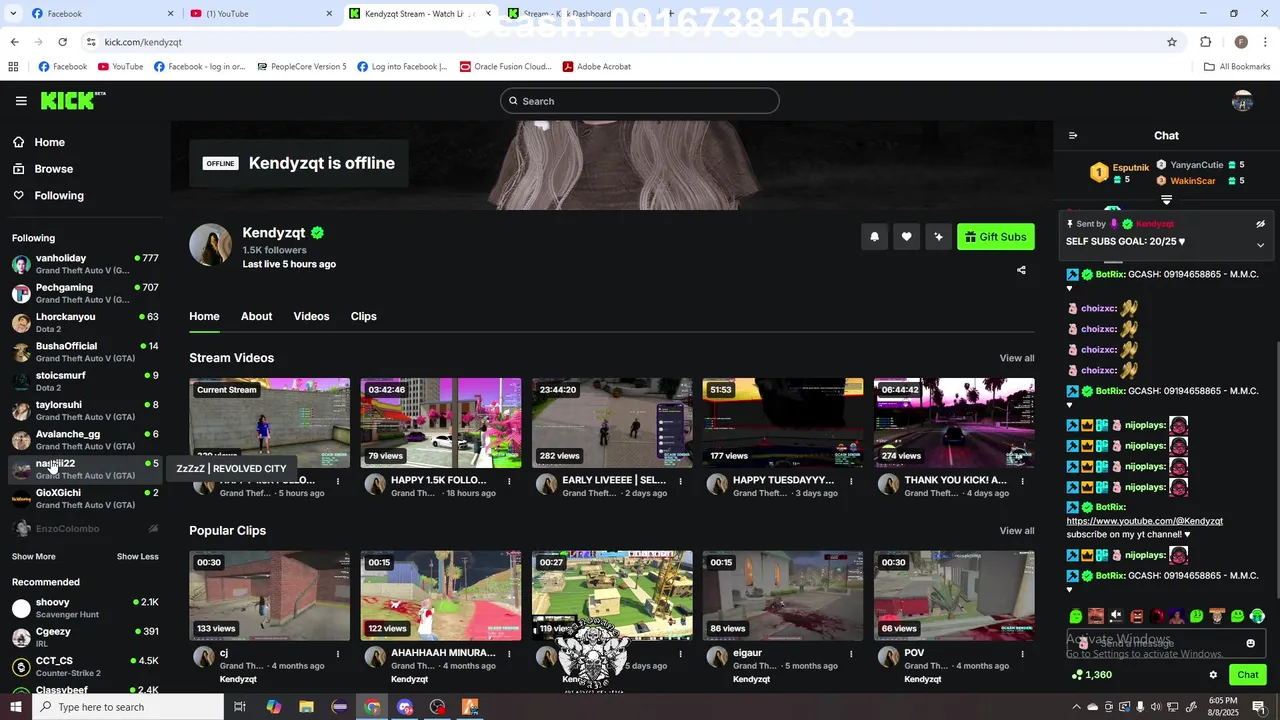Select the muted speaker emote
1280x720 pixels.
1116,616
